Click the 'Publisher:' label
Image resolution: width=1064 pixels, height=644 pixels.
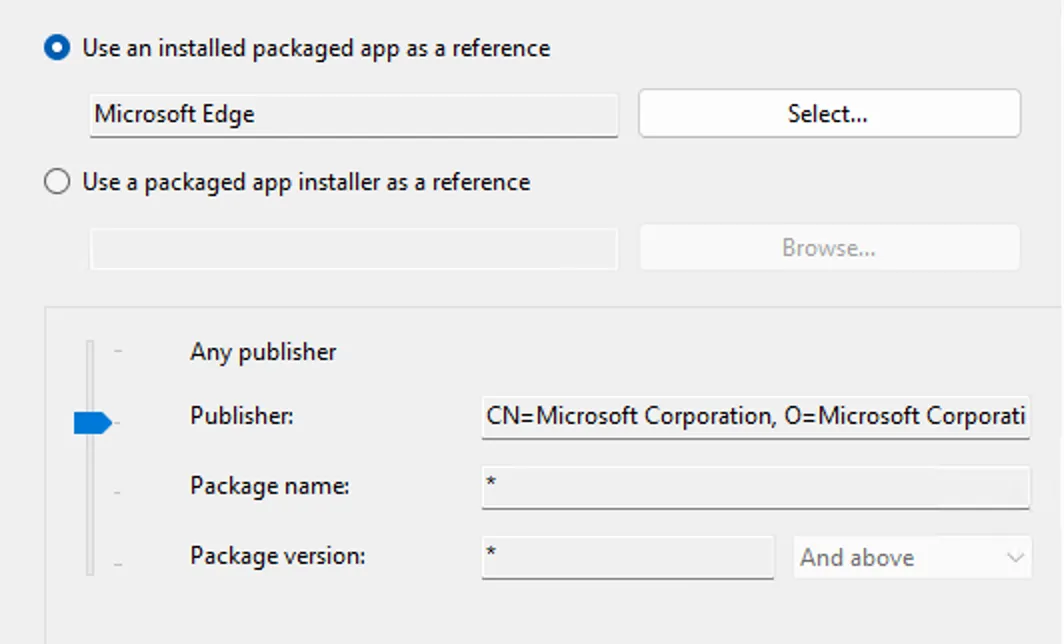(242, 415)
